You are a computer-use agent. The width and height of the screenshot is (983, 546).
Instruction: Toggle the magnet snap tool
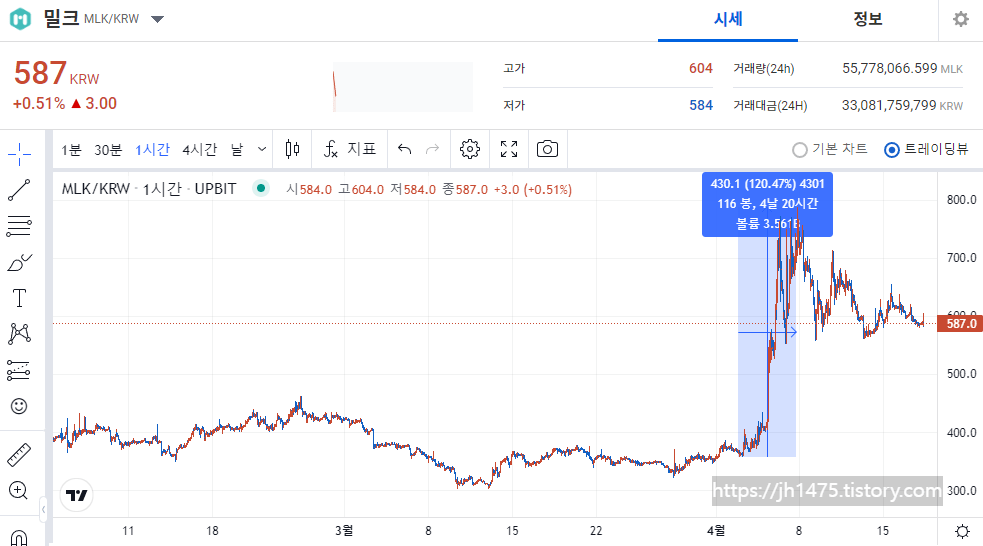pos(19,538)
